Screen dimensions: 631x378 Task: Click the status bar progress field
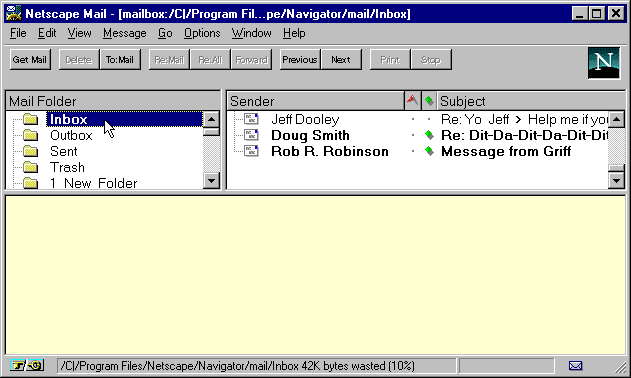point(507,366)
